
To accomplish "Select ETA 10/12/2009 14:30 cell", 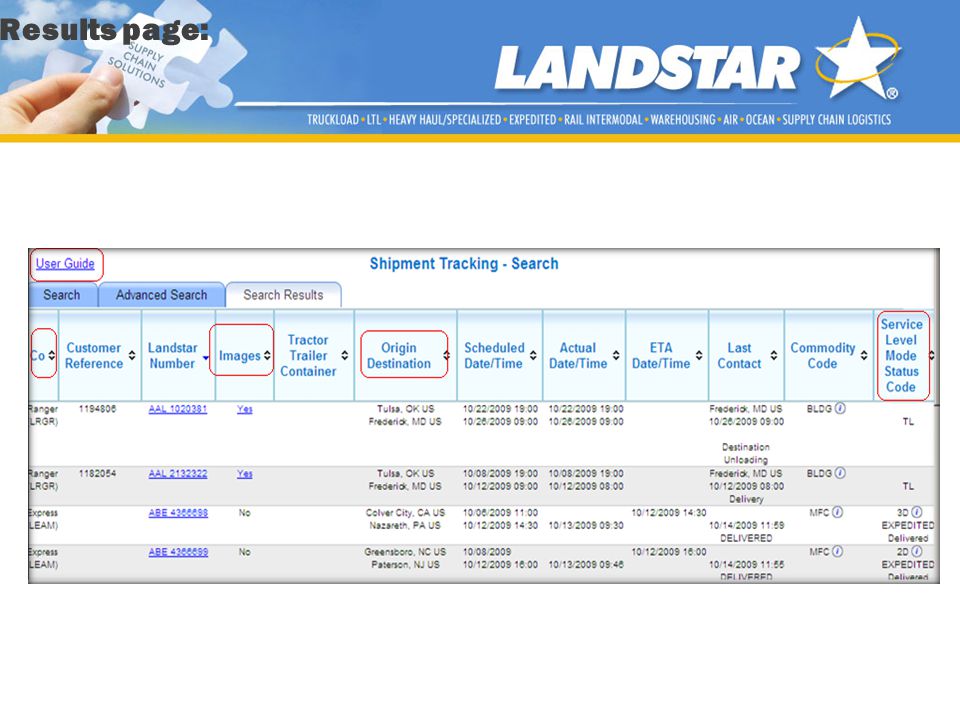I will (x=669, y=513).
